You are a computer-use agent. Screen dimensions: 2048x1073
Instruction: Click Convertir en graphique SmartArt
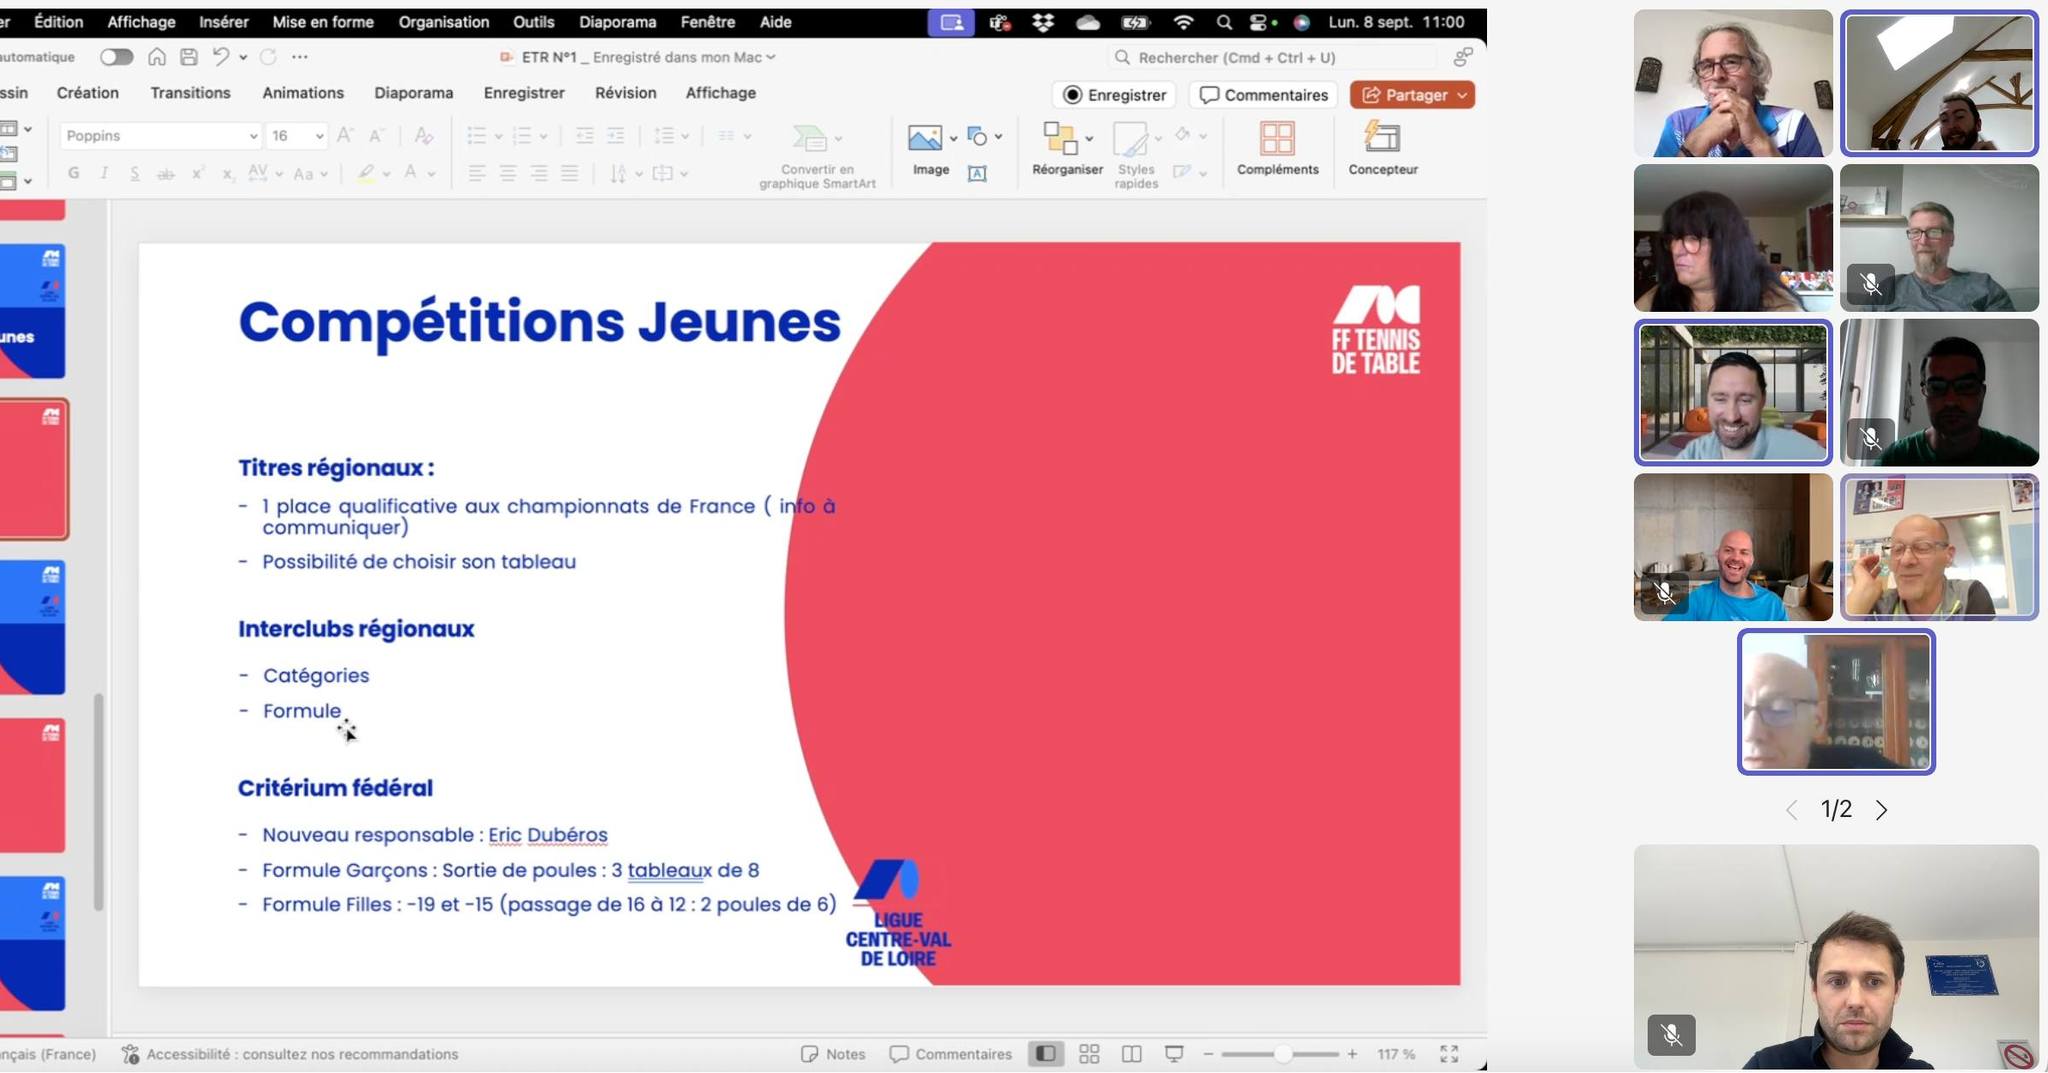817,155
